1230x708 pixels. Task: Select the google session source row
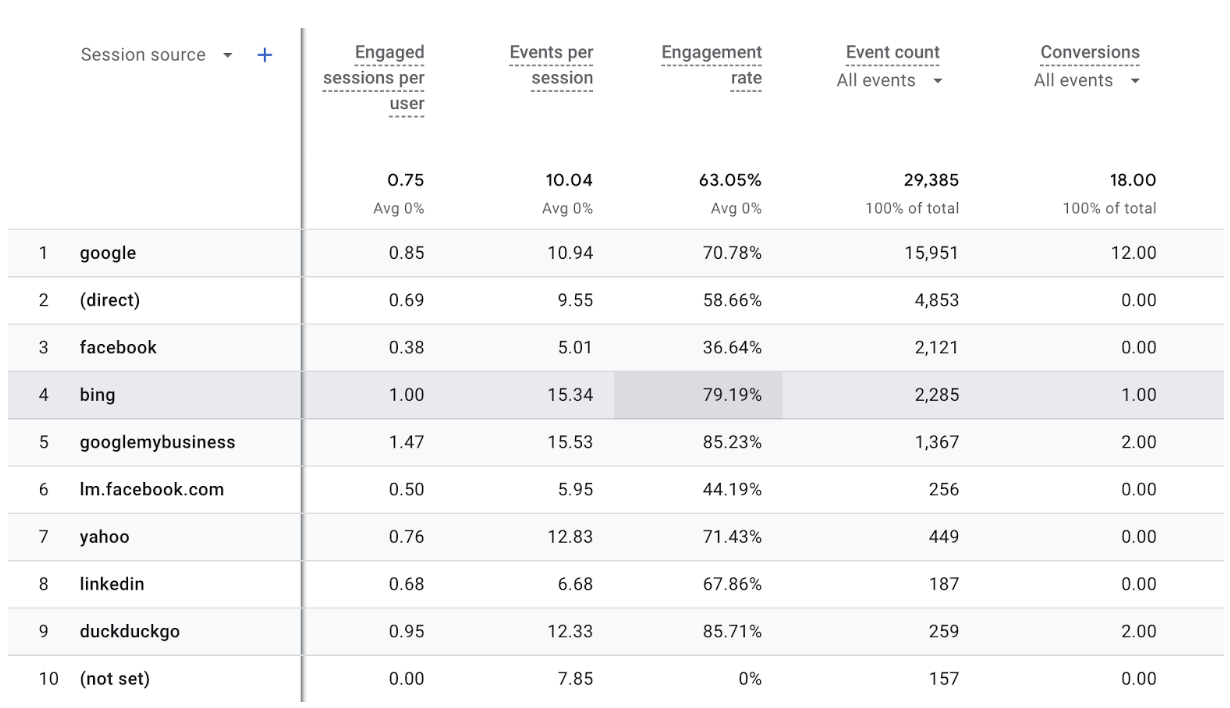click(108, 253)
